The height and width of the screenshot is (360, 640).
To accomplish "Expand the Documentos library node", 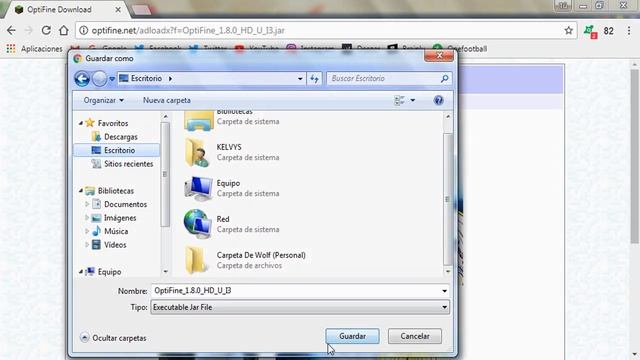I will tap(87, 204).
